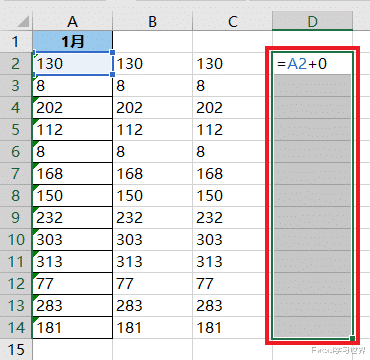Select row 1 header
The width and height of the screenshot is (370, 360).
point(16,41)
